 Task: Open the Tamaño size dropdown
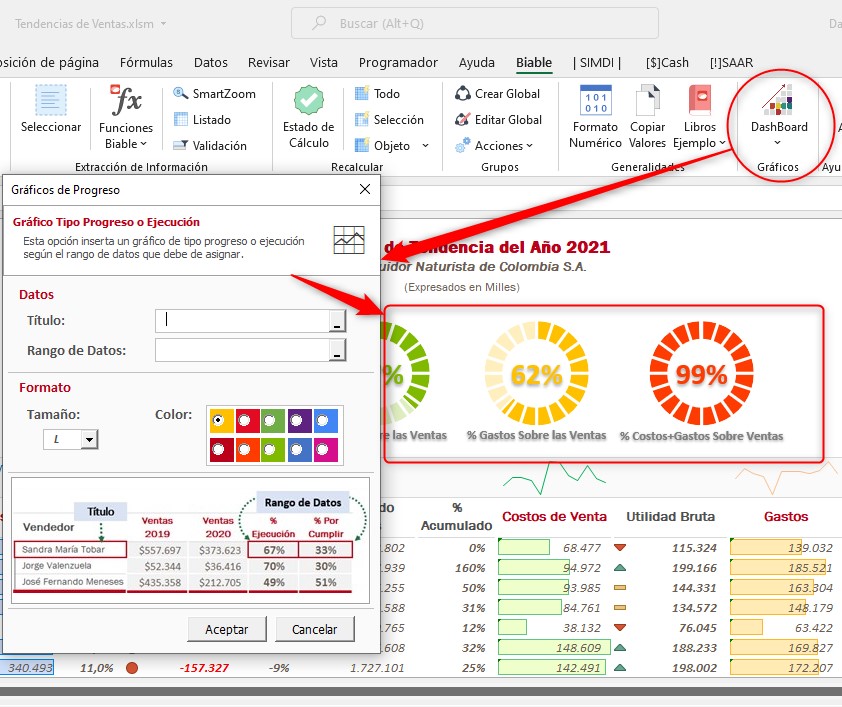click(x=89, y=439)
